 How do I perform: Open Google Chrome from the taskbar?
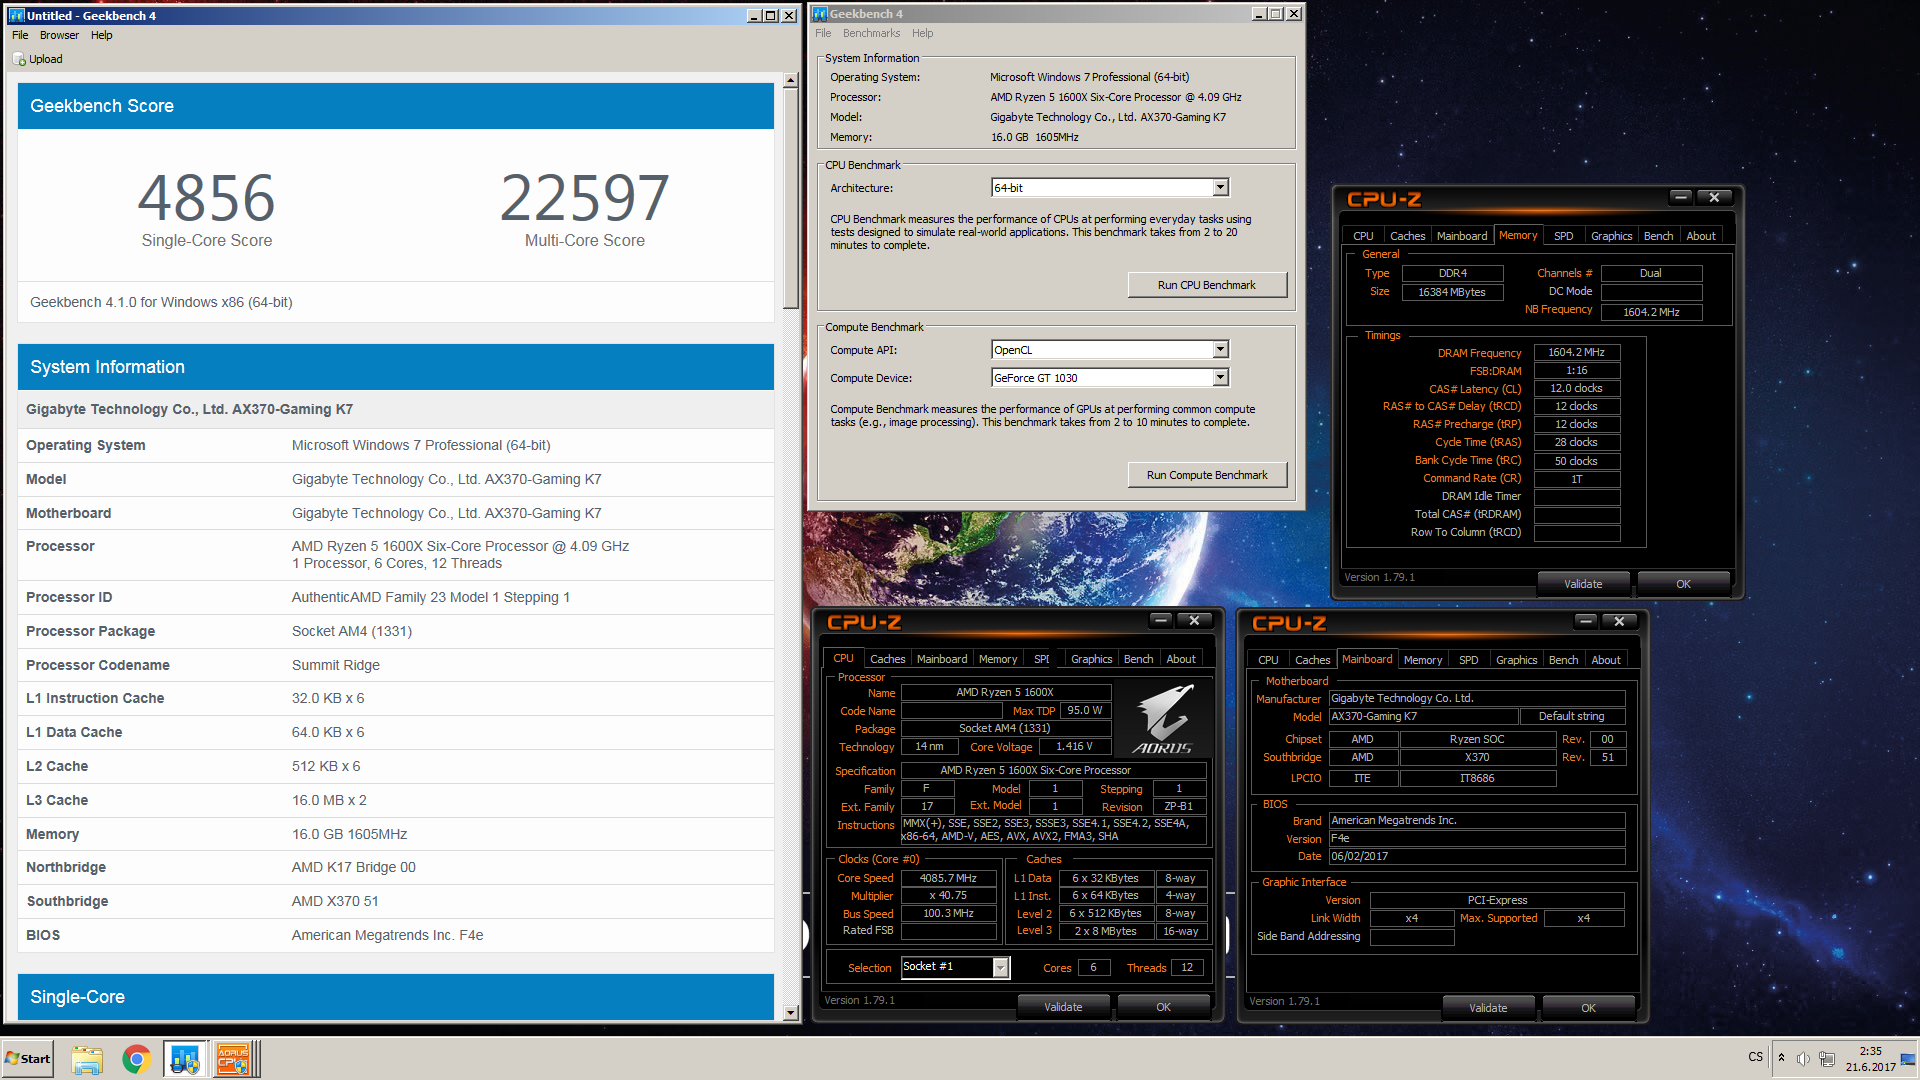point(137,1059)
